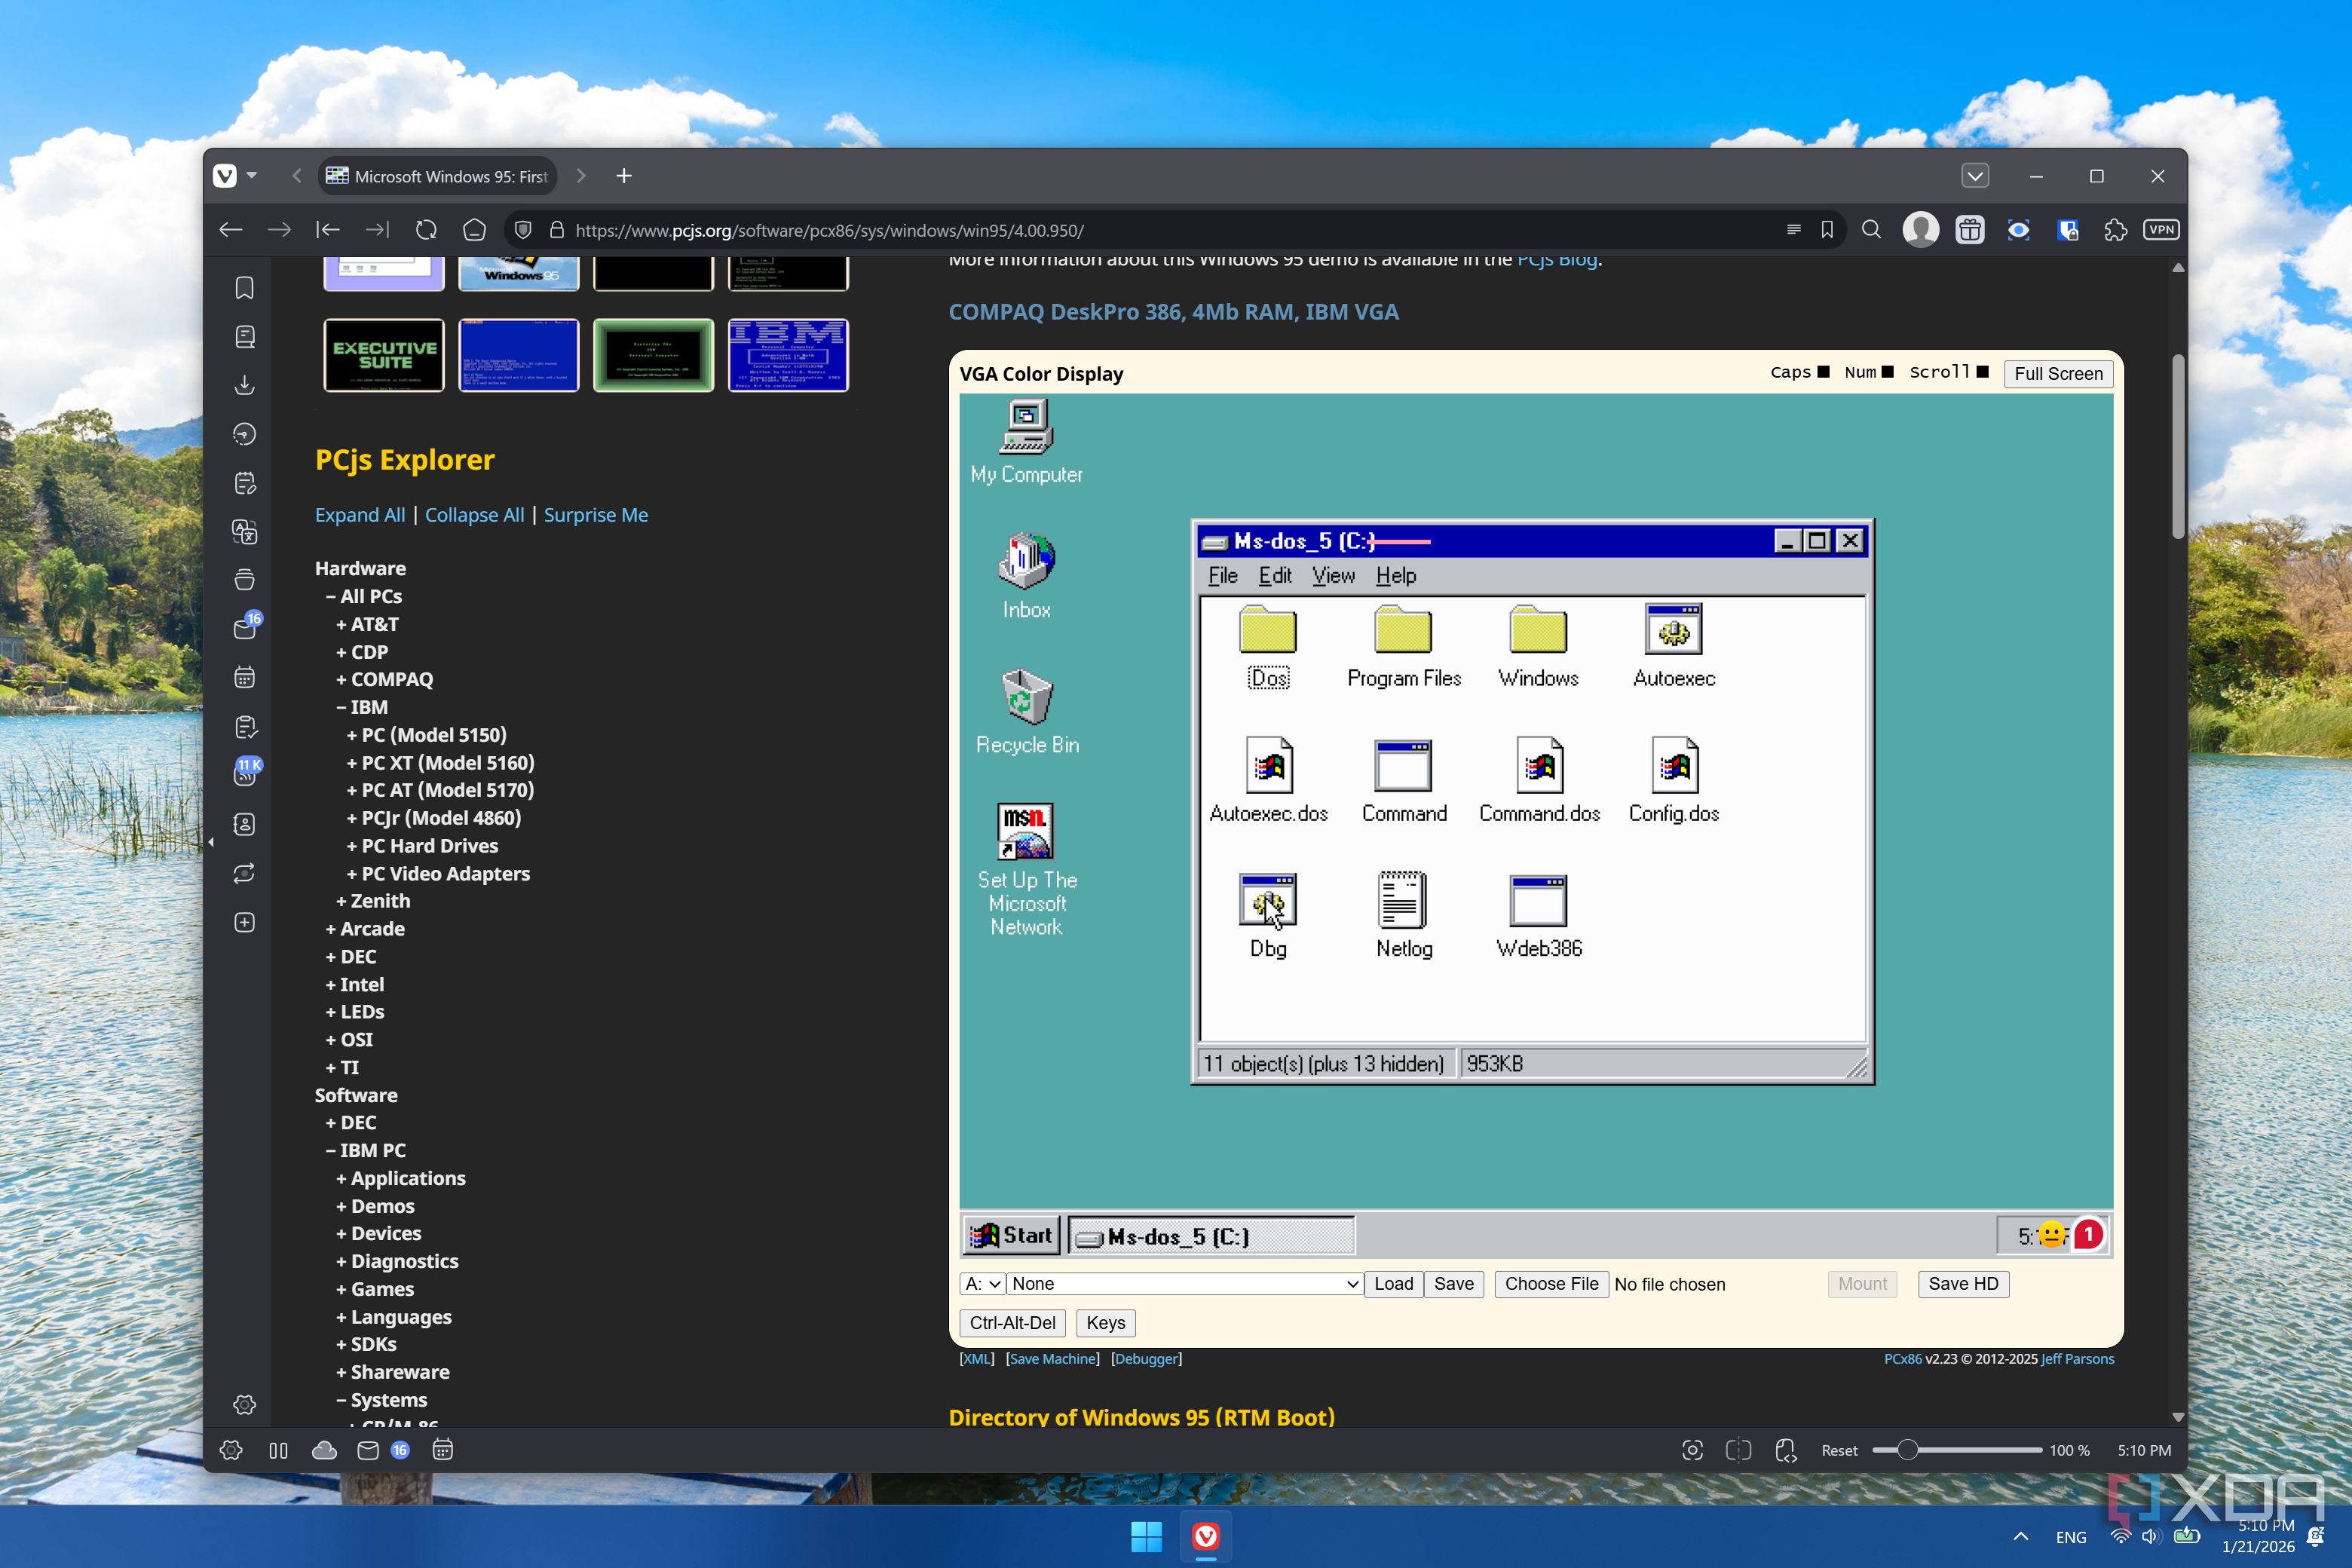Select the Executive Suite thumbnail
This screenshot has width=2352, height=1568.
(384, 355)
